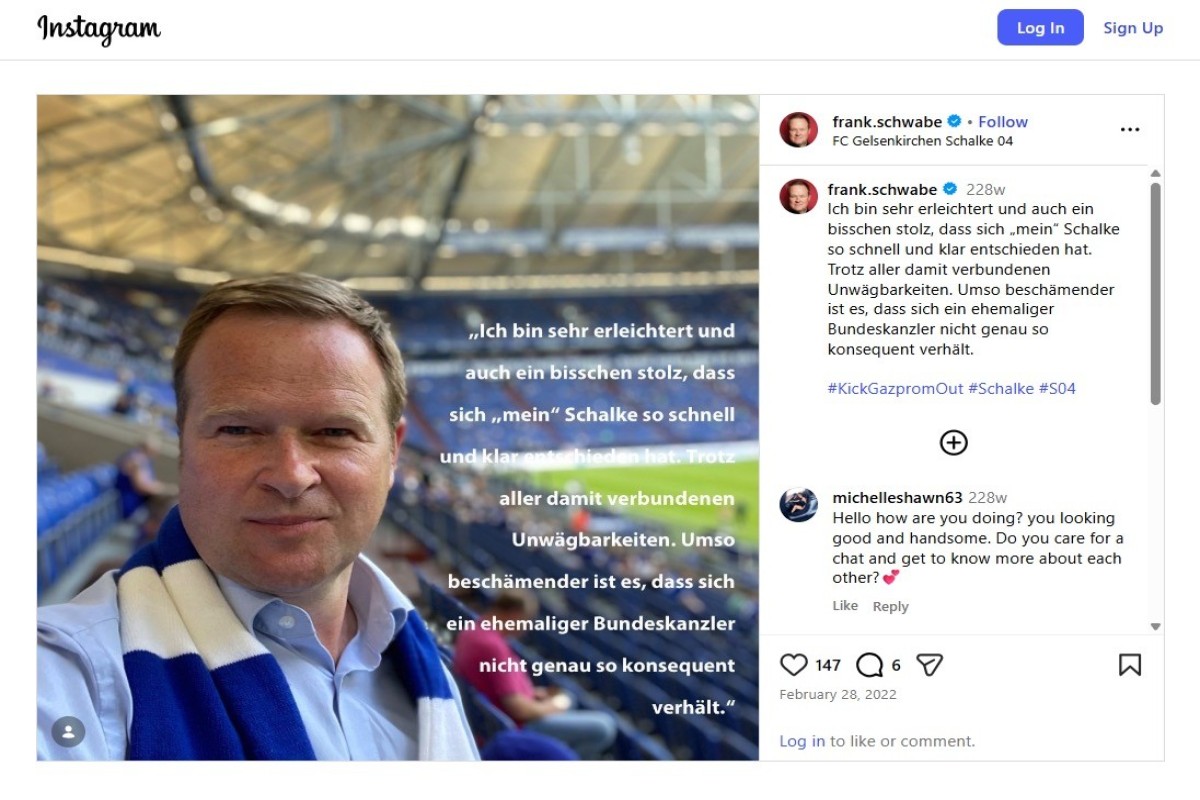The image size is (1200, 800).
Task: Click the comments scrollbar down arrow
Action: [x=1156, y=627]
